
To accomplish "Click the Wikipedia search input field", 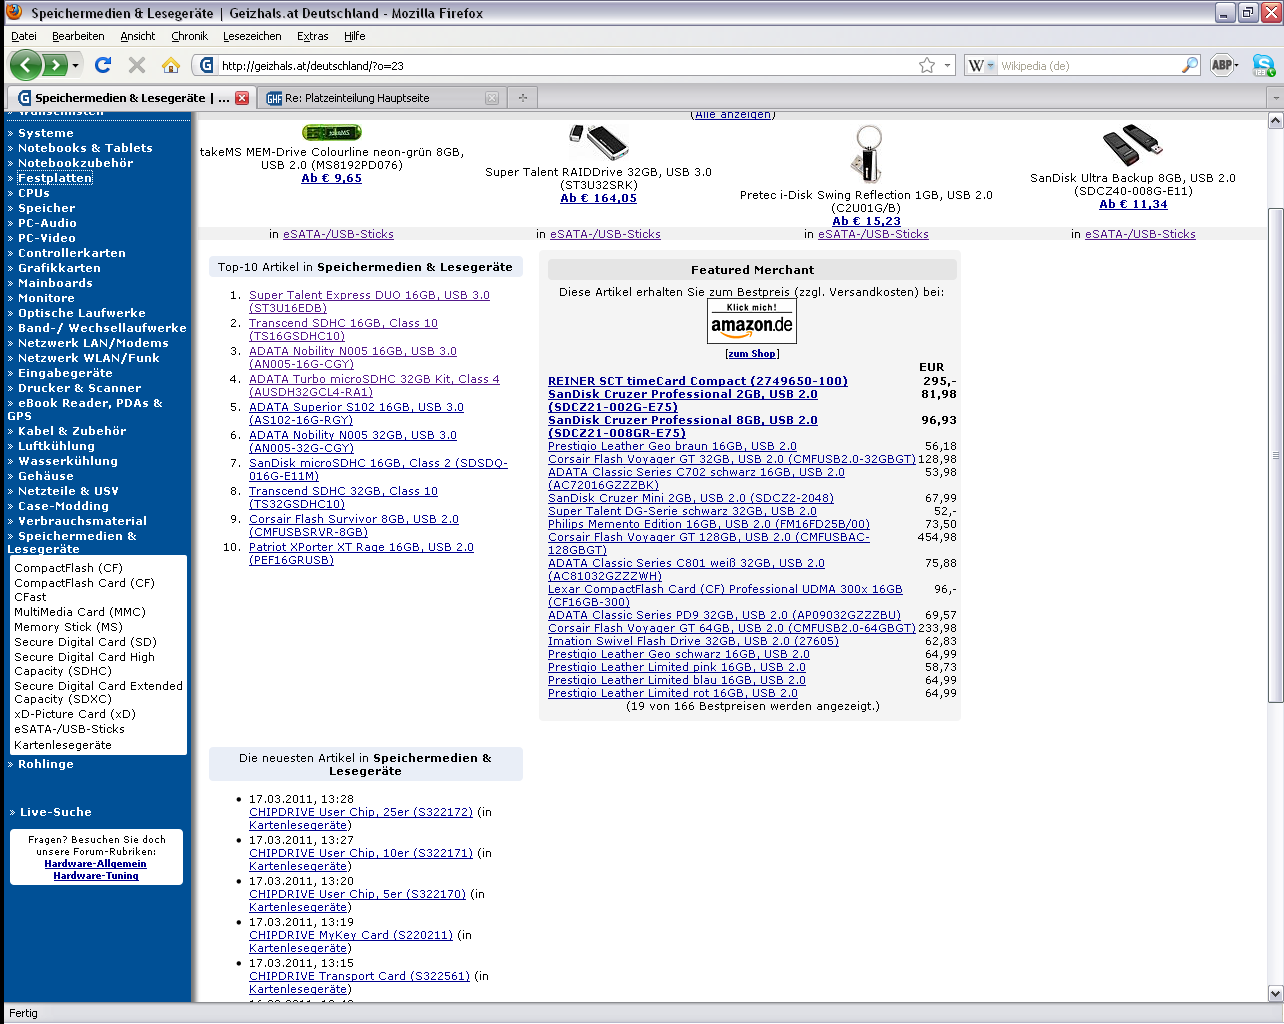I will (x=1089, y=65).
